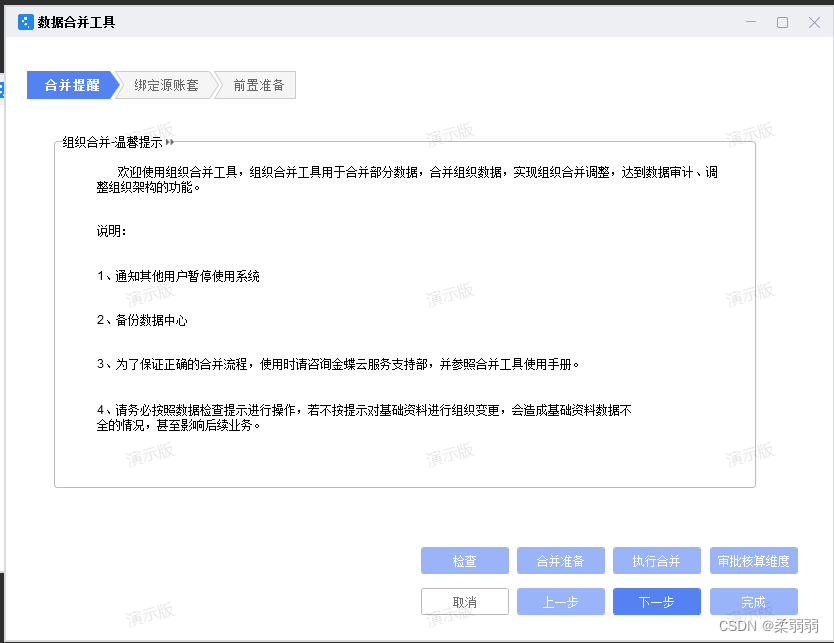The image size is (834, 643).
Task: Proceed using 下一步
Action: coord(656,601)
